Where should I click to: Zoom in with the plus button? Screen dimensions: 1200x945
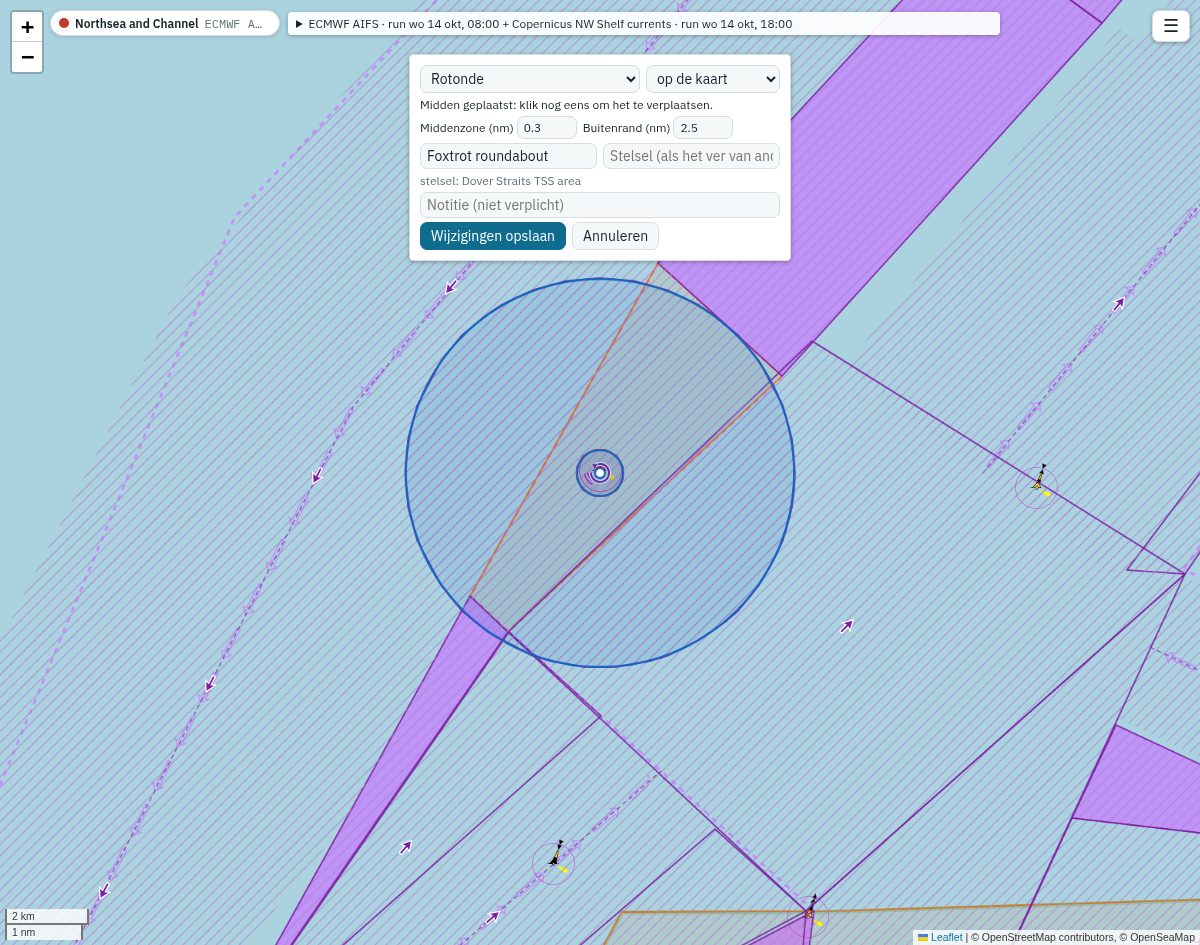[x=27, y=27]
